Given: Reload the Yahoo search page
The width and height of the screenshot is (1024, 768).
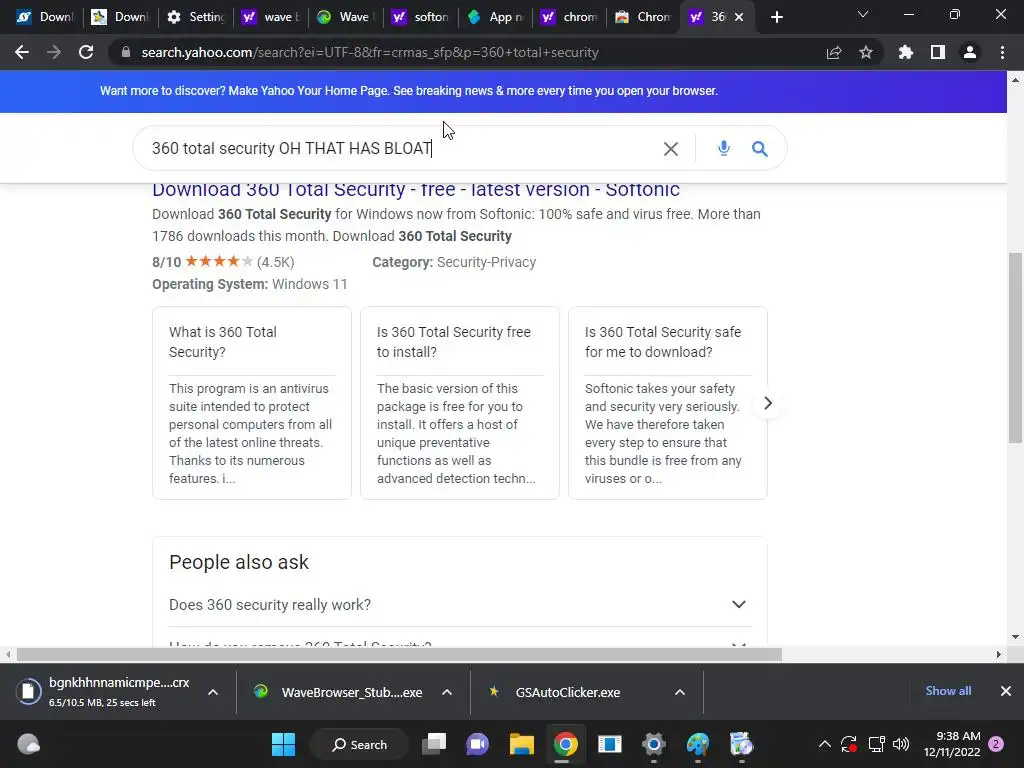Looking at the screenshot, I should [x=86, y=52].
